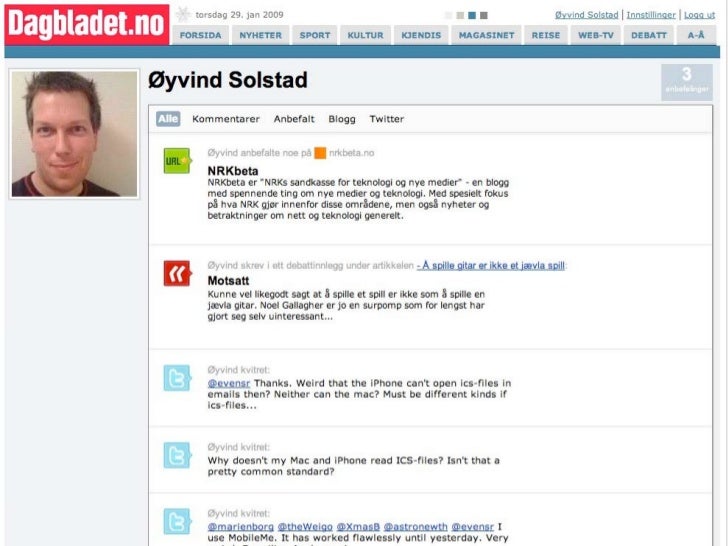Open the REISE section
This screenshot has height=546, width=728.
coord(546,35)
